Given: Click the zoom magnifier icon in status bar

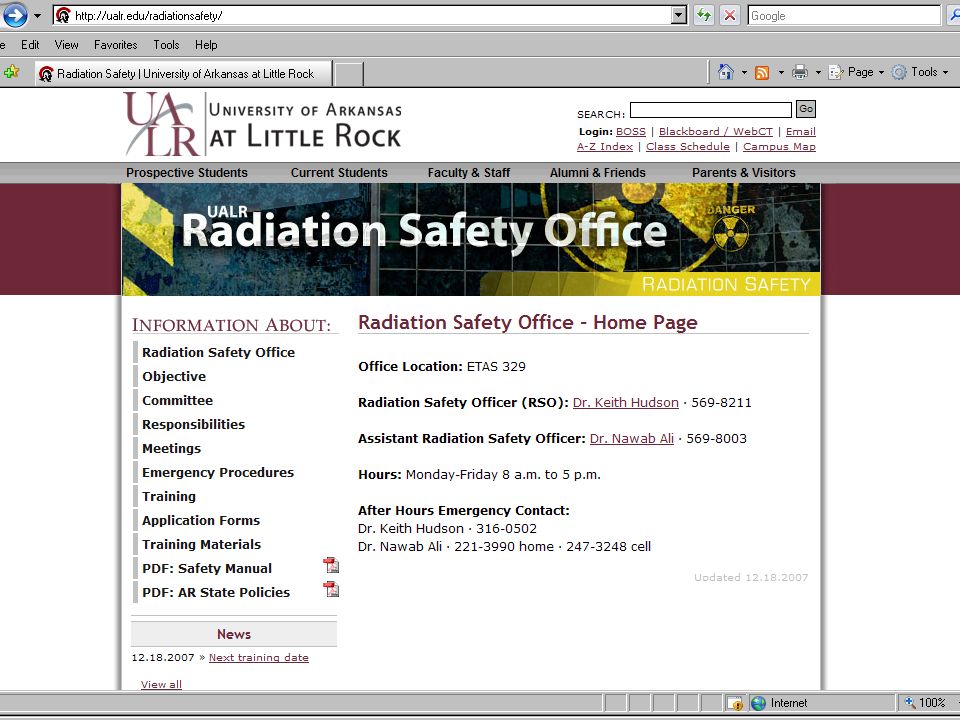Looking at the screenshot, I should 910,702.
